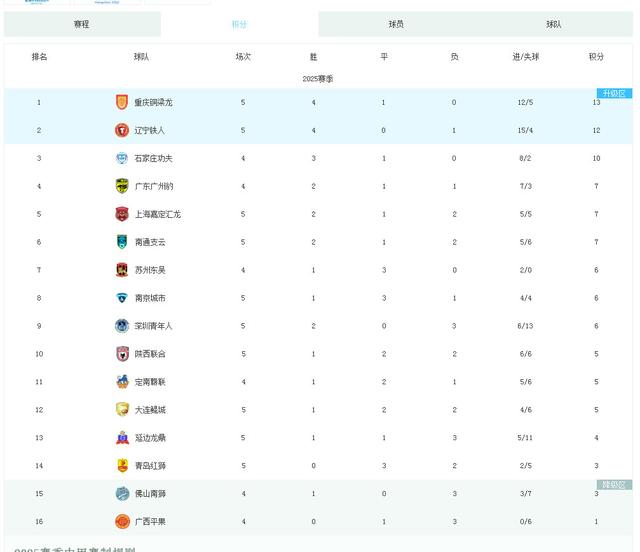Select the 球队 teams tab

click(x=554, y=24)
